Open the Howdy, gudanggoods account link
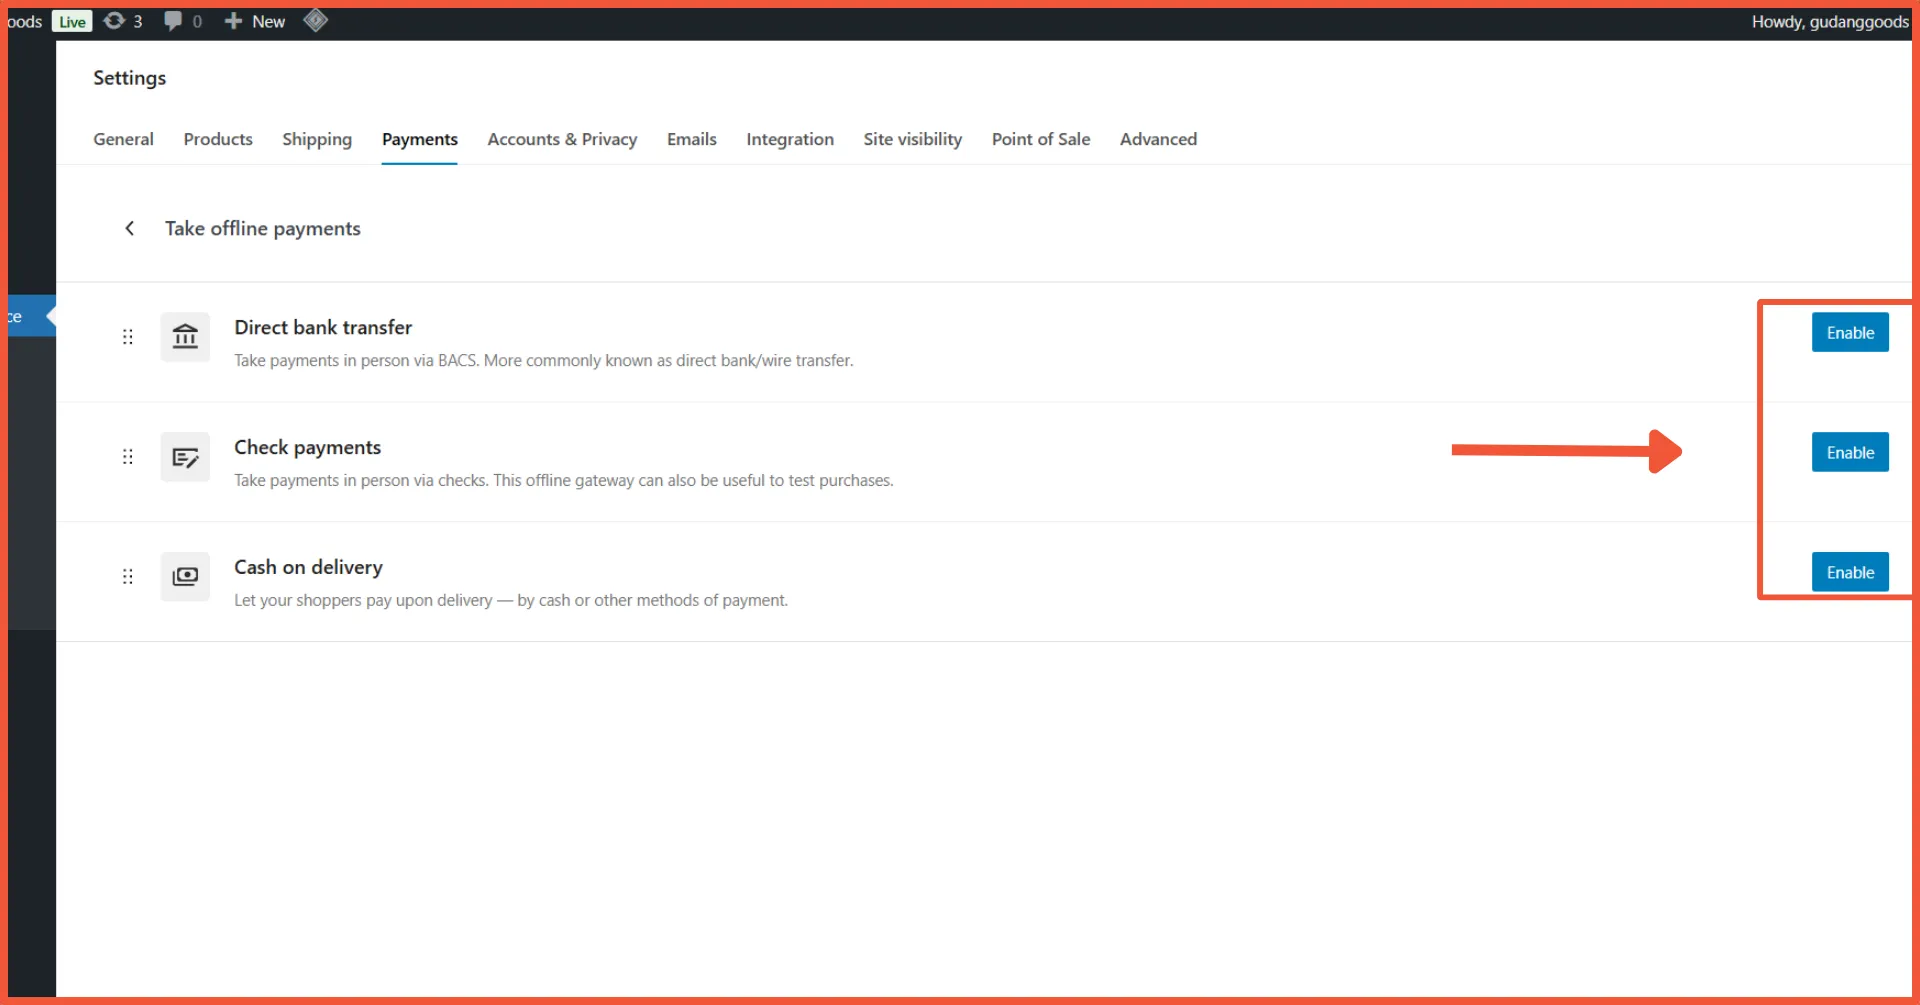This screenshot has width=1920, height=1005. coord(1830,20)
